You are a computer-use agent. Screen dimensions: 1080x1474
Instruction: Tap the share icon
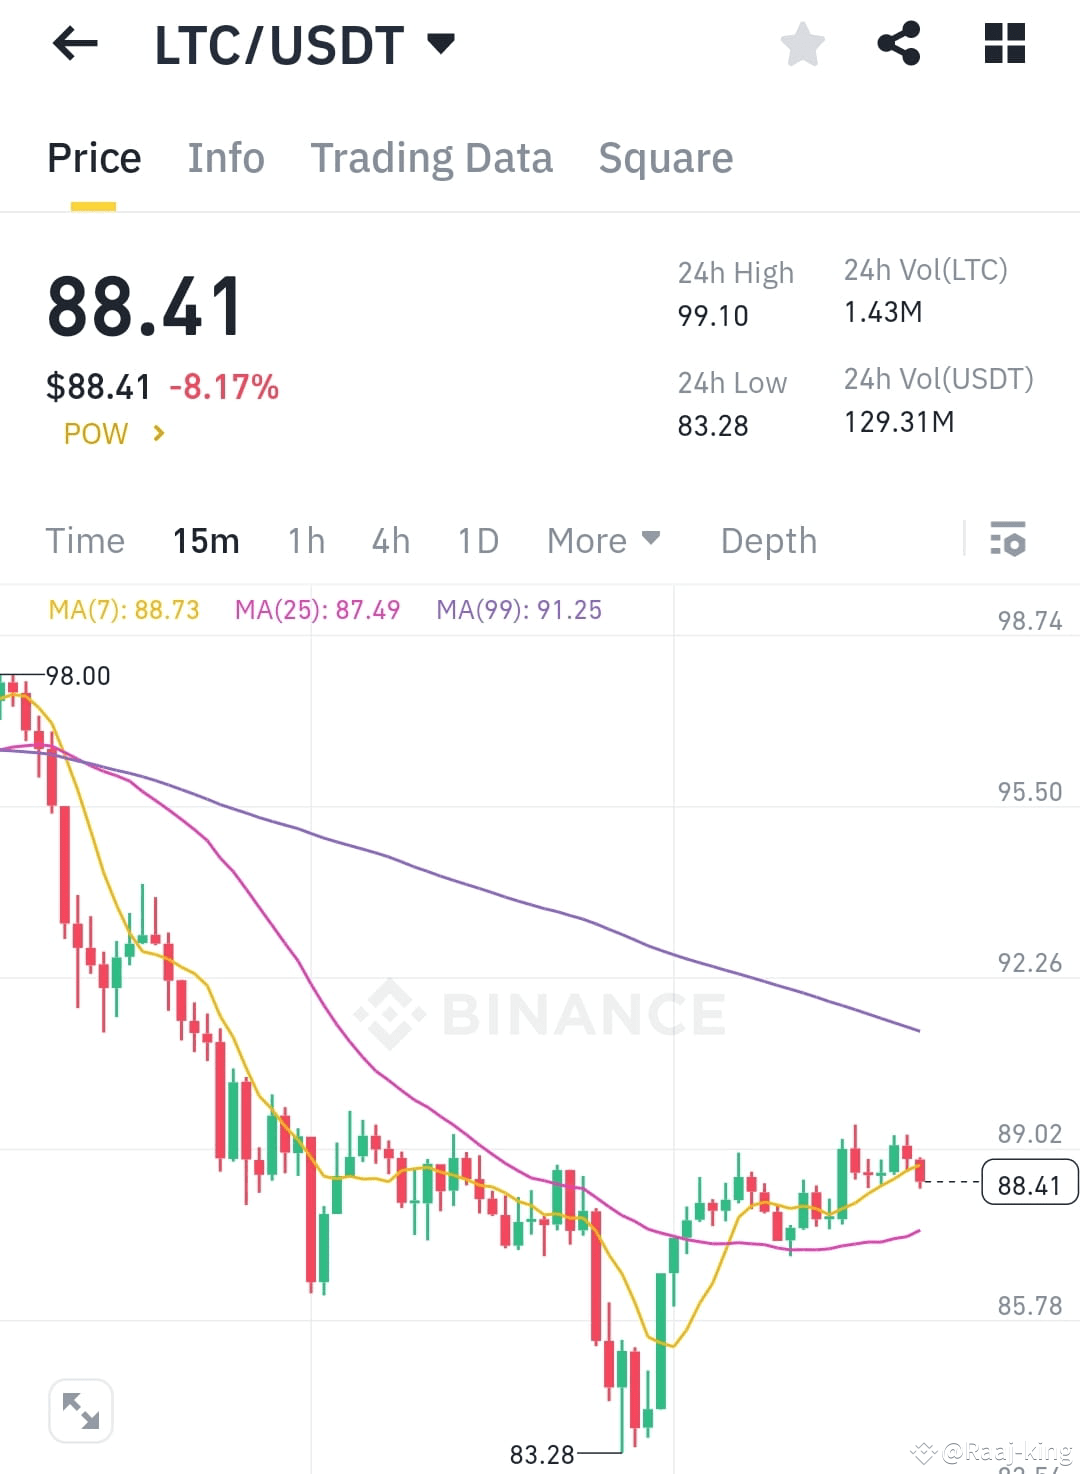click(x=899, y=44)
